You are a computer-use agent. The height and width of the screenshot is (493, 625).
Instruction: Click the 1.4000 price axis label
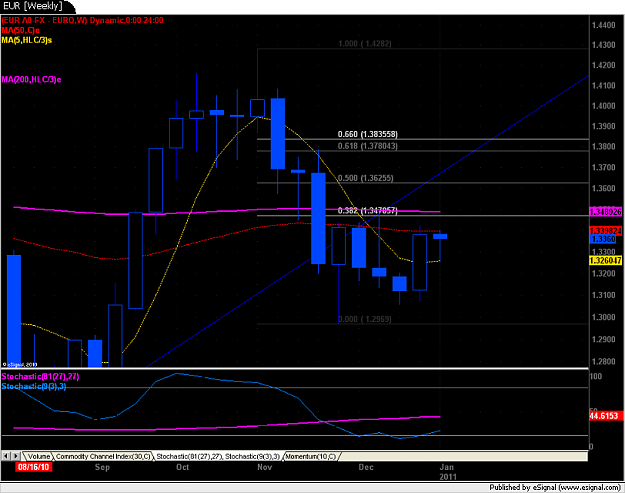pos(603,106)
